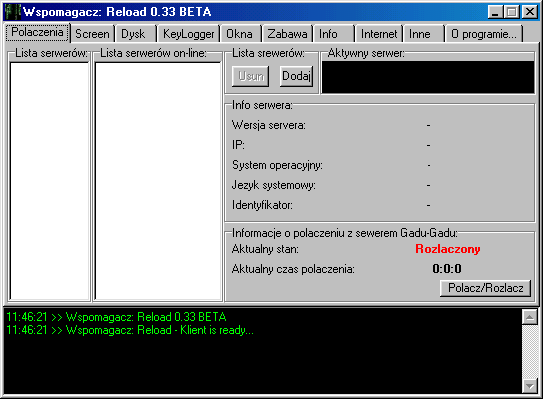Open the Zabawa tab
The width and height of the screenshot is (543, 399).
point(287,34)
